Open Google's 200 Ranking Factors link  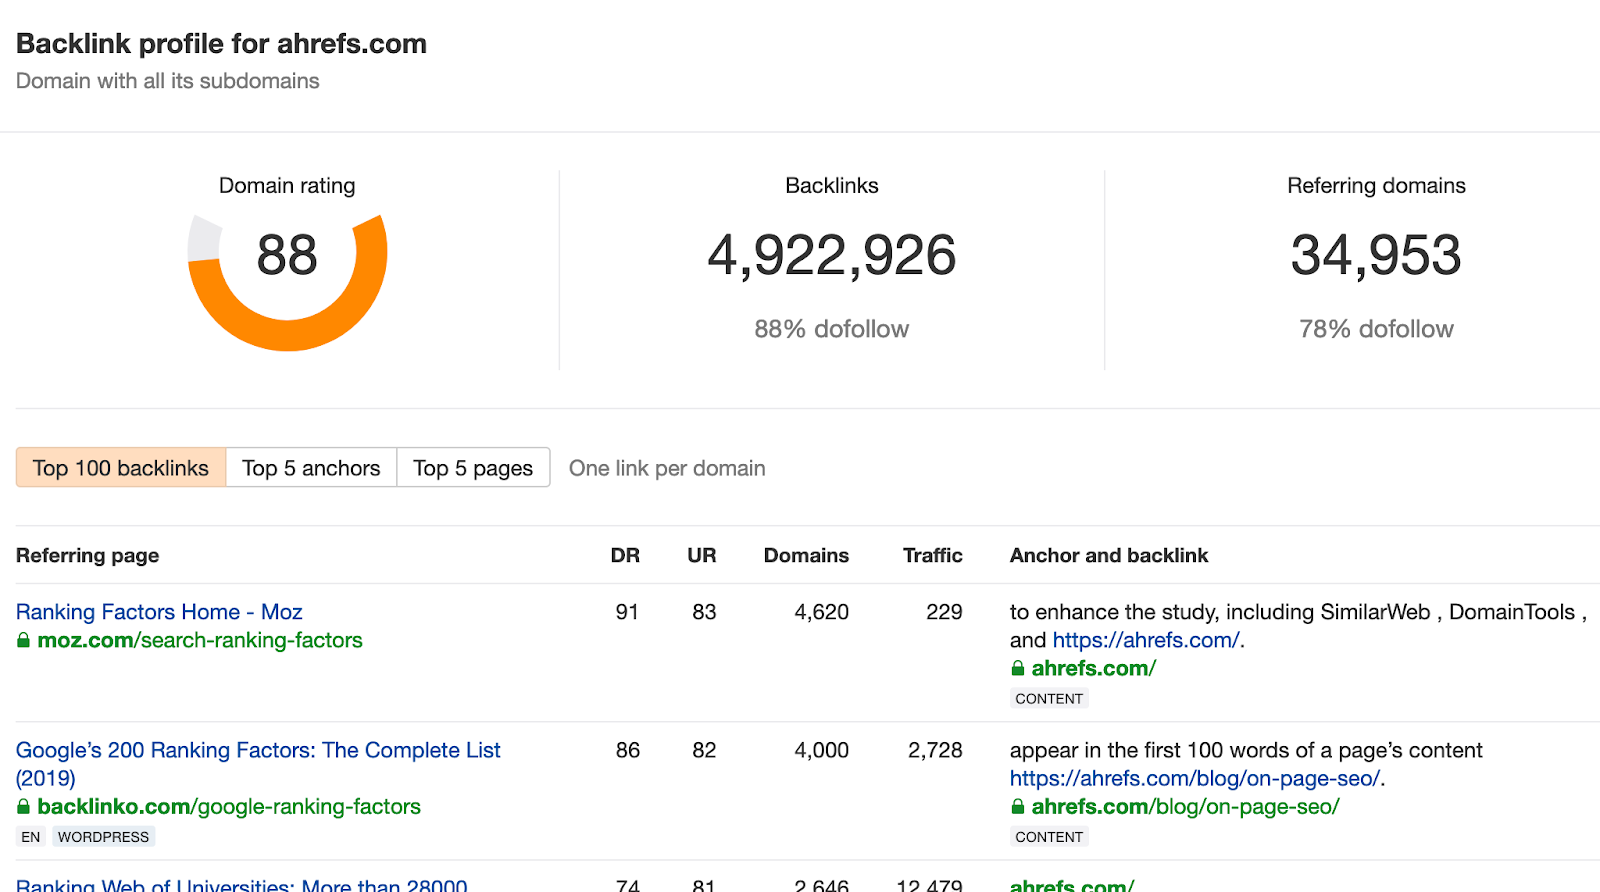point(258,764)
